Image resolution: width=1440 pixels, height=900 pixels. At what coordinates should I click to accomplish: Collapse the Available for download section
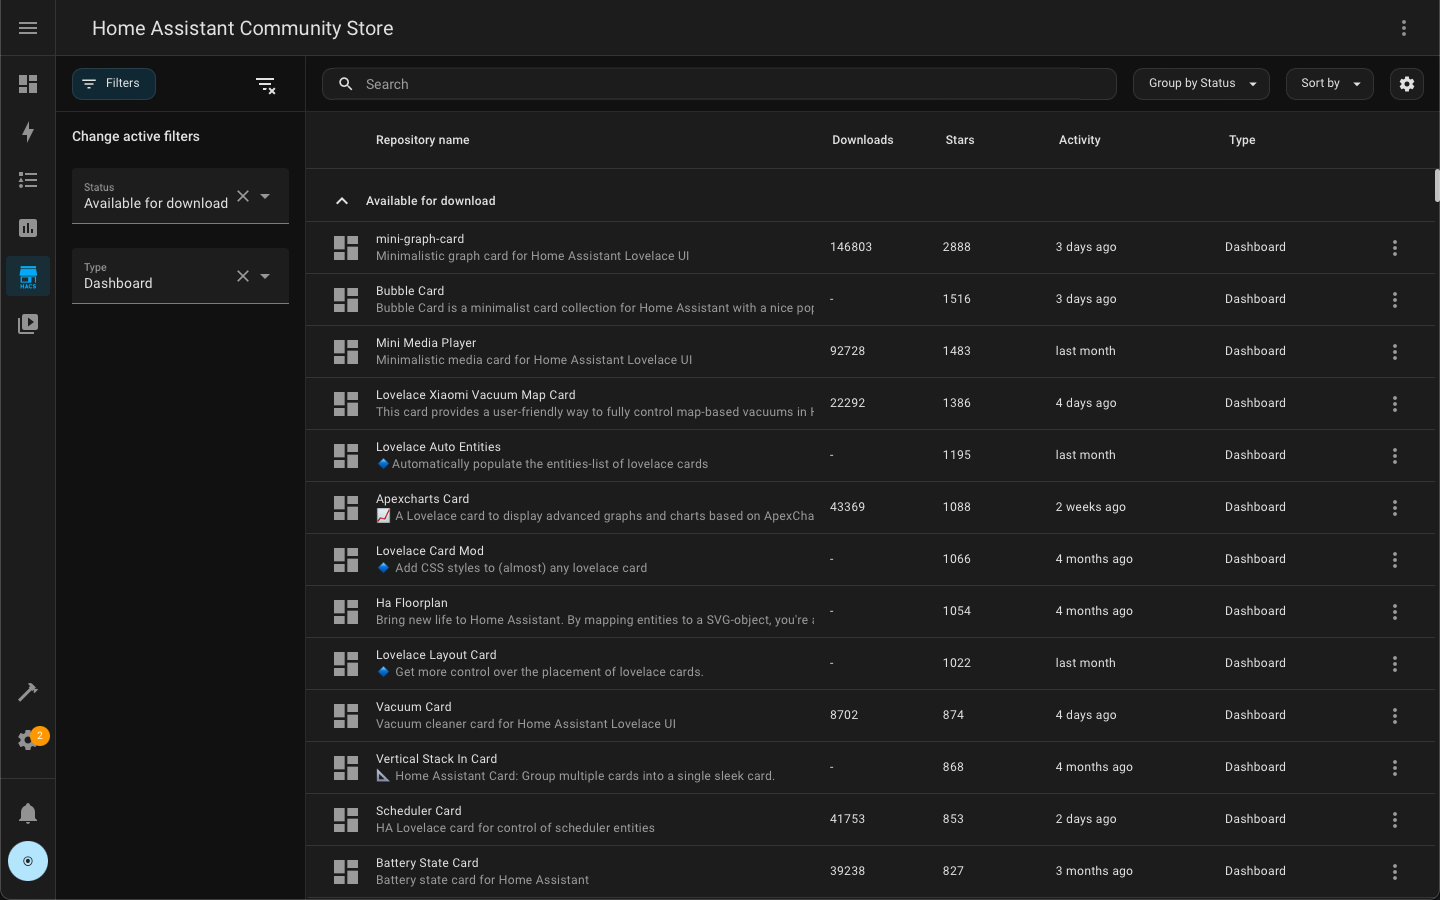(342, 200)
